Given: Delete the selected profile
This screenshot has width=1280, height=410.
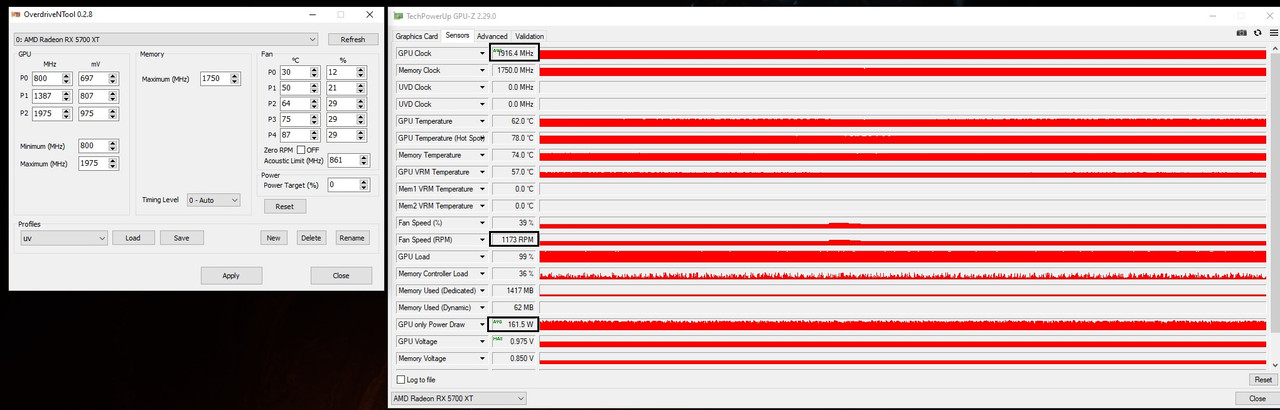Looking at the screenshot, I should pos(311,238).
